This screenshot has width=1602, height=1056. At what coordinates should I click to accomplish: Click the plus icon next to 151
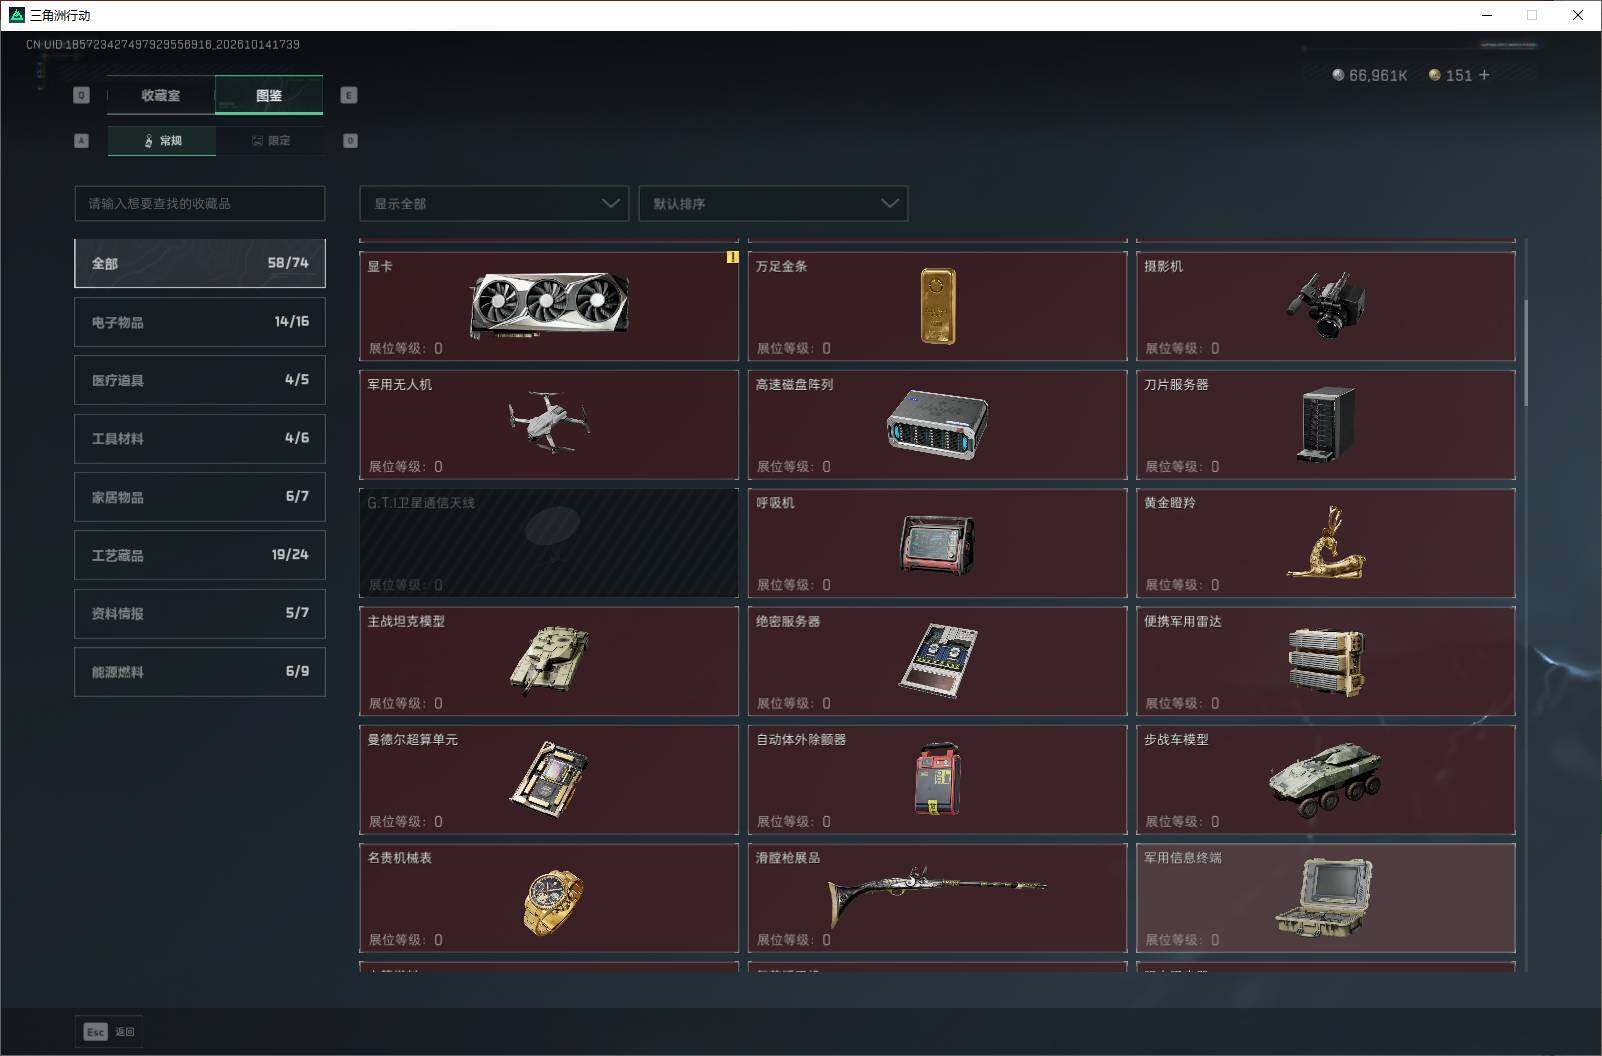(1484, 75)
